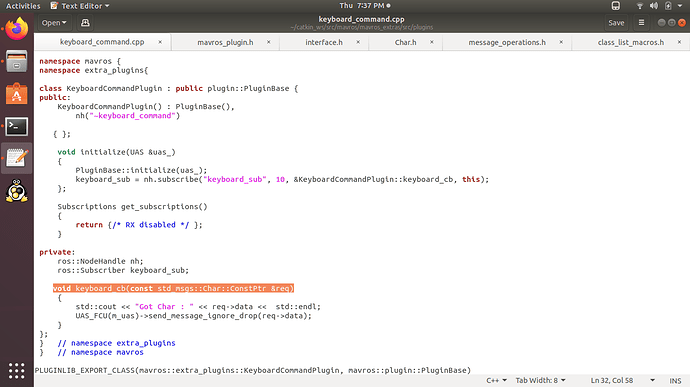Click the top bar indicator app icon

point(616,6)
